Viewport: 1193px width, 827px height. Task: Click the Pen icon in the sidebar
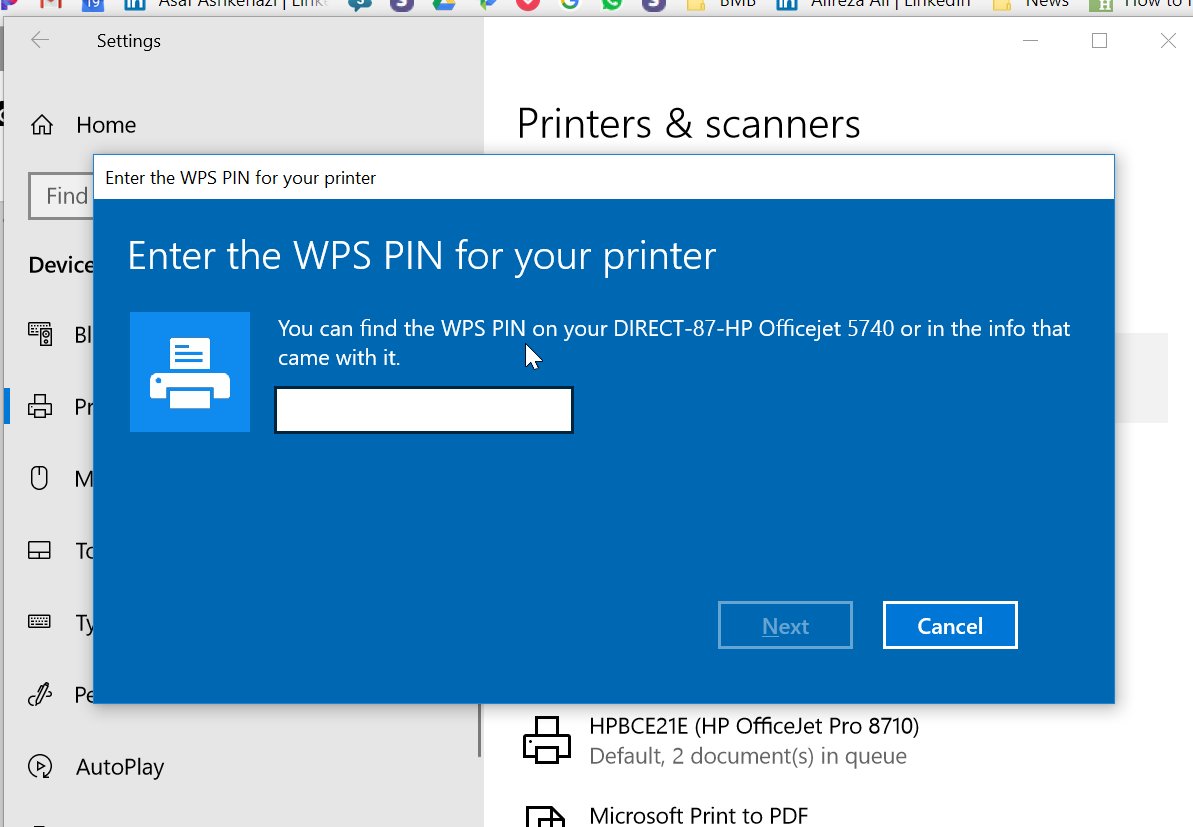point(40,694)
